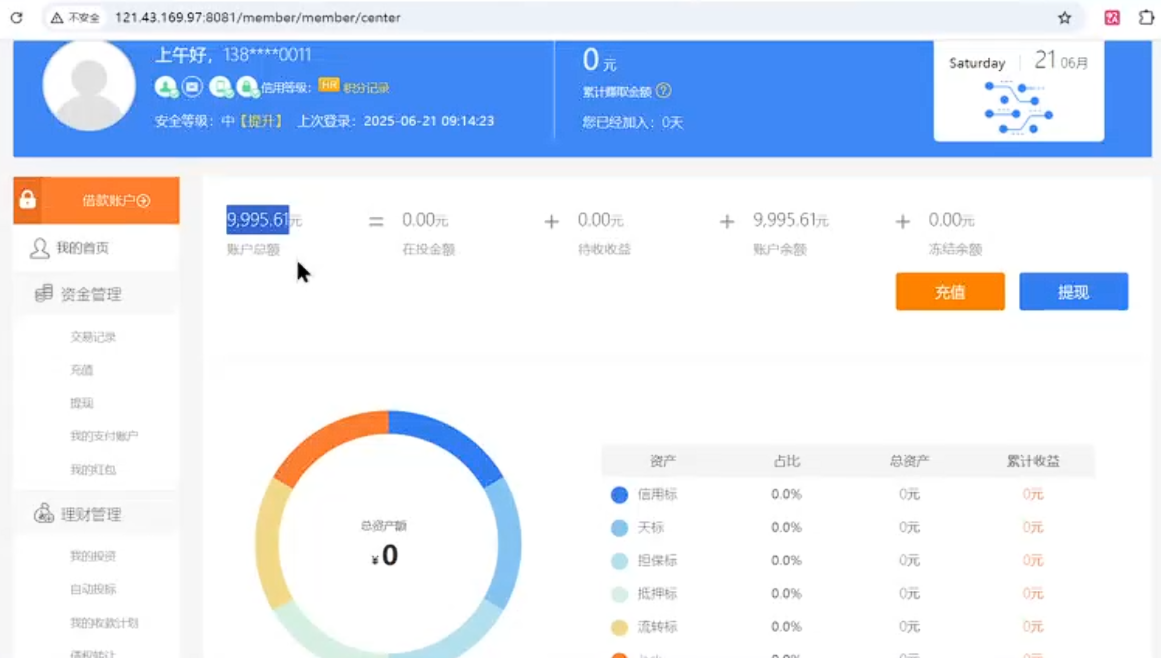Click the 流转标 row label

click(x=658, y=627)
